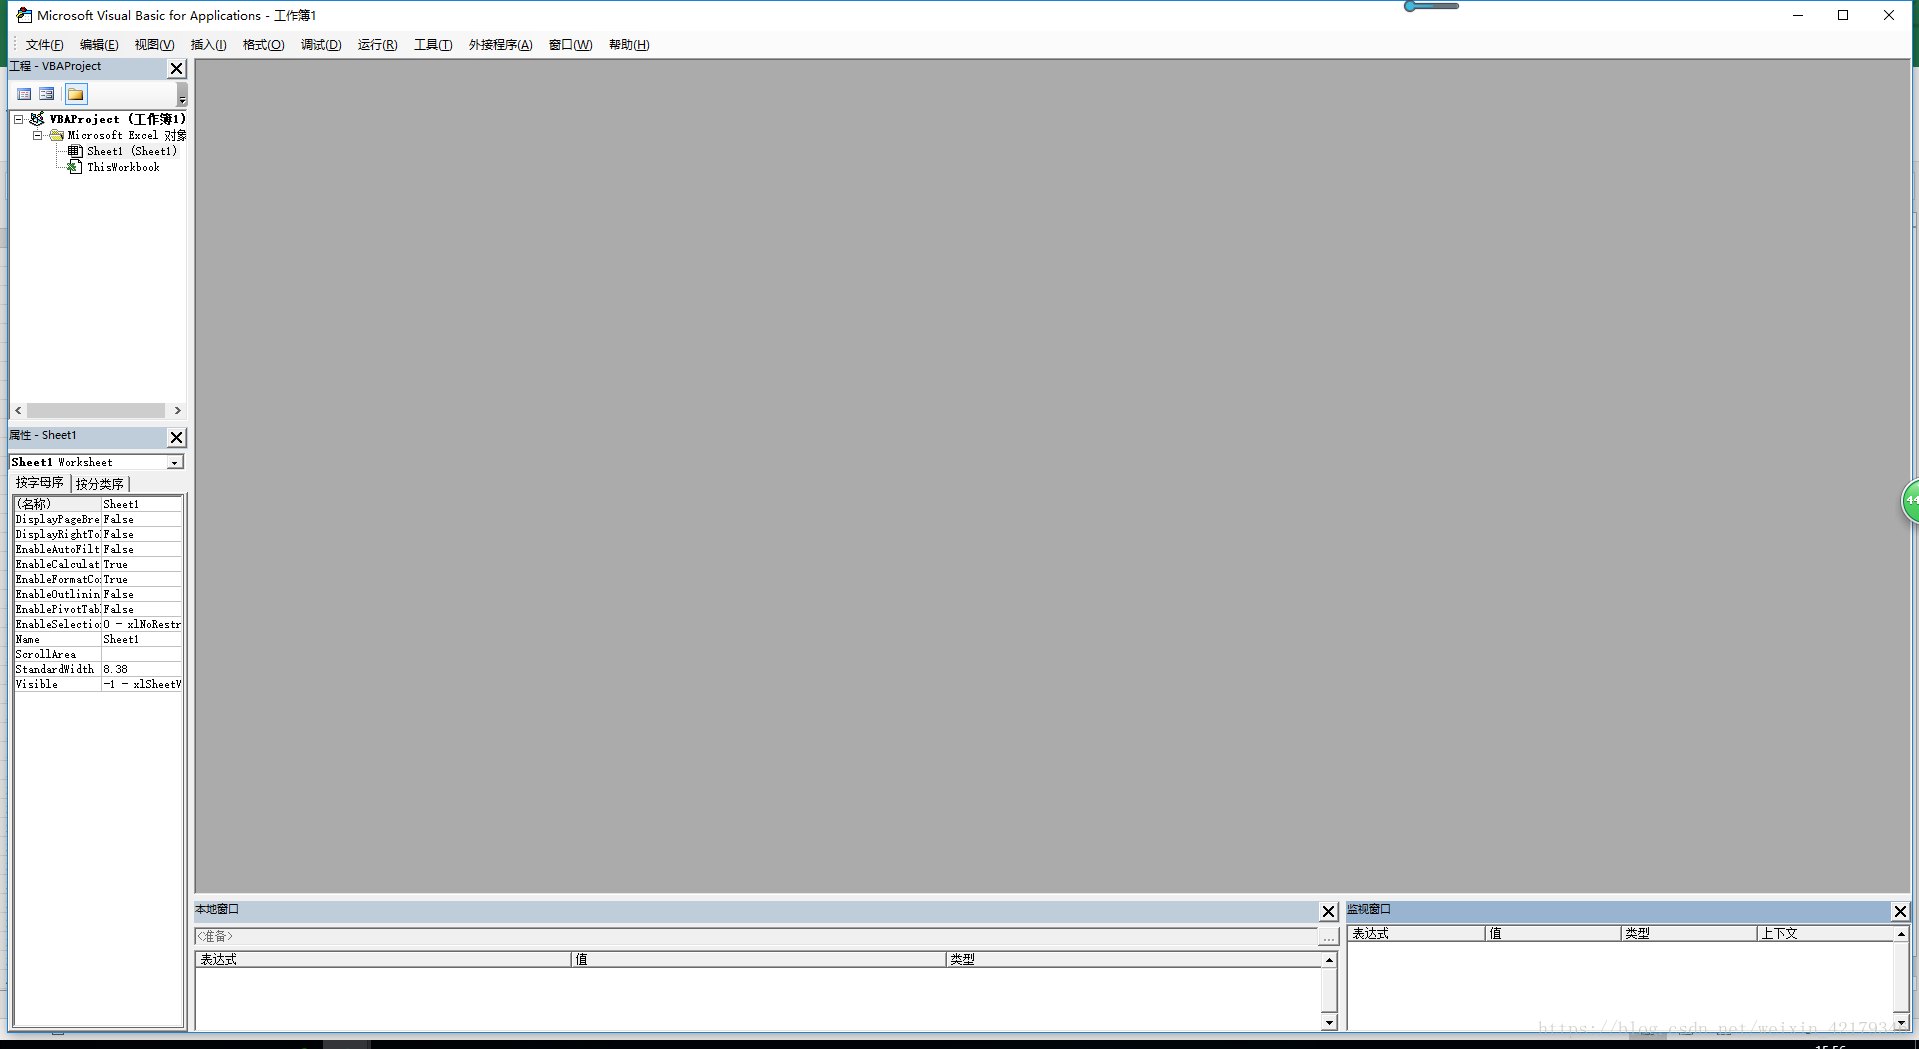The image size is (1919, 1049).
Task: Open the 编辑(E) menu
Action: [99, 45]
